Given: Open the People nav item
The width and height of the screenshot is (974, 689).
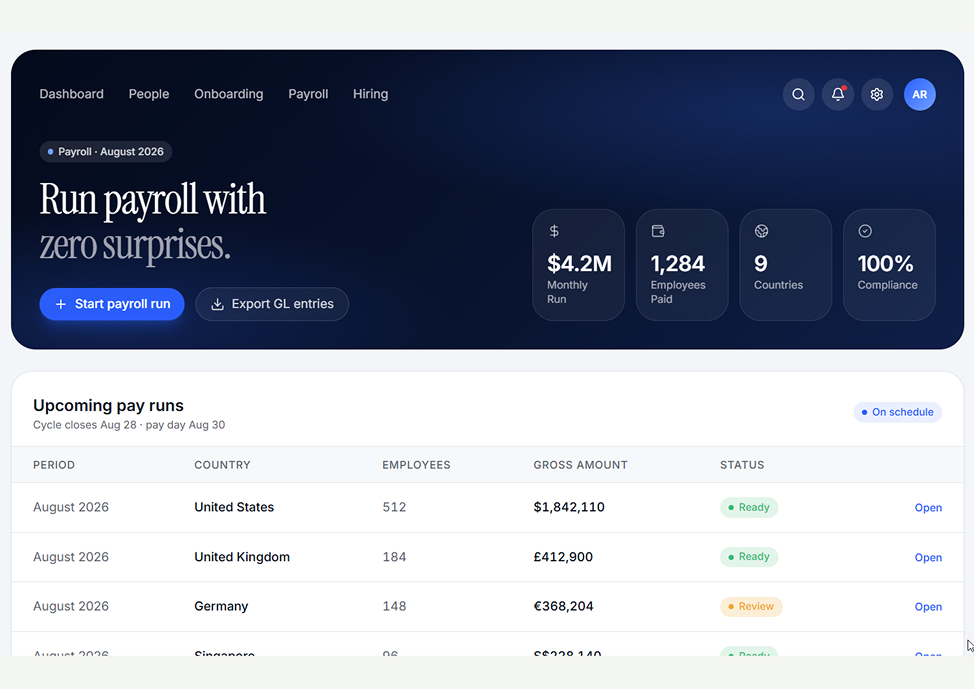Looking at the screenshot, I should coord(149,94).
